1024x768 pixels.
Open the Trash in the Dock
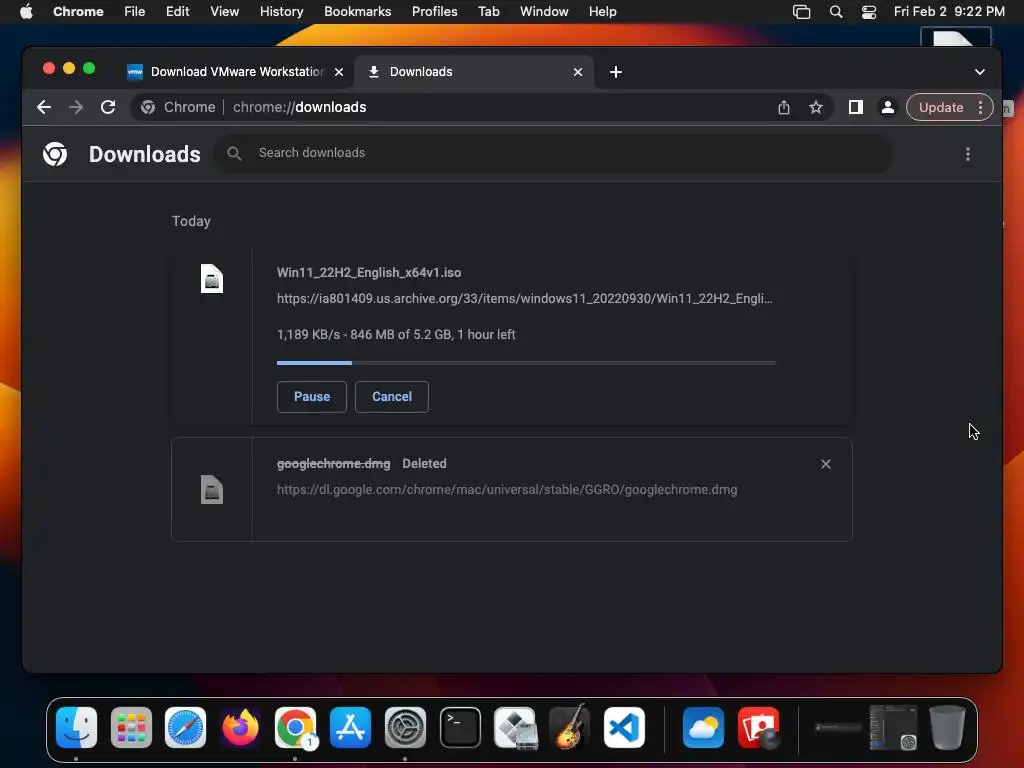point(947,727)
